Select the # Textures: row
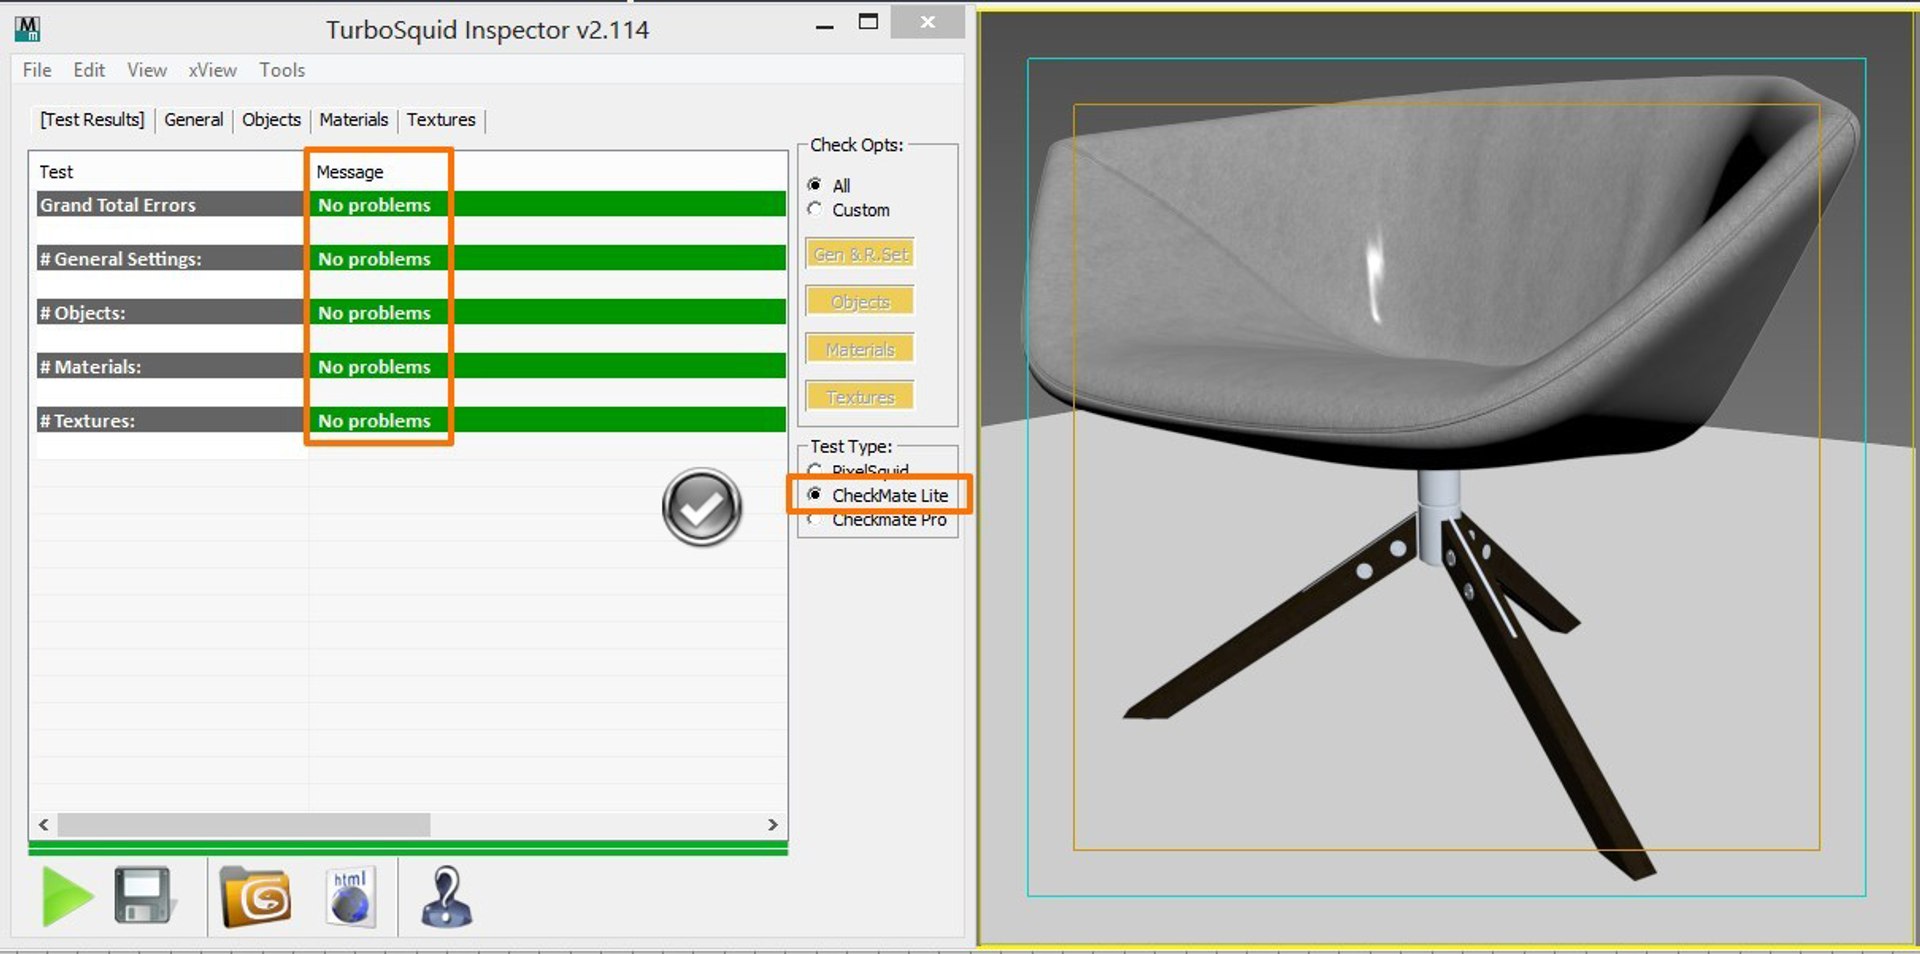The height and width of the screenshot is (954, 1920). pos(411,420)
